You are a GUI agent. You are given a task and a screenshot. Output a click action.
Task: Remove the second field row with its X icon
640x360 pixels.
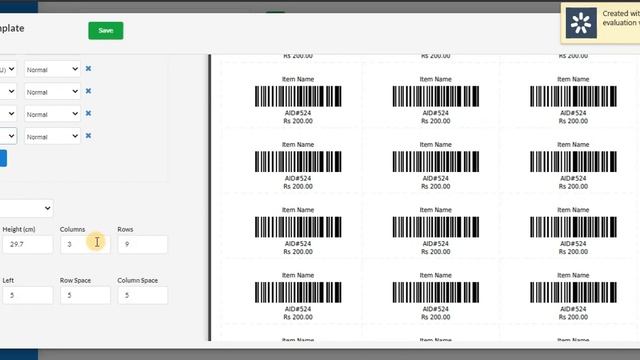pos(88,91)
